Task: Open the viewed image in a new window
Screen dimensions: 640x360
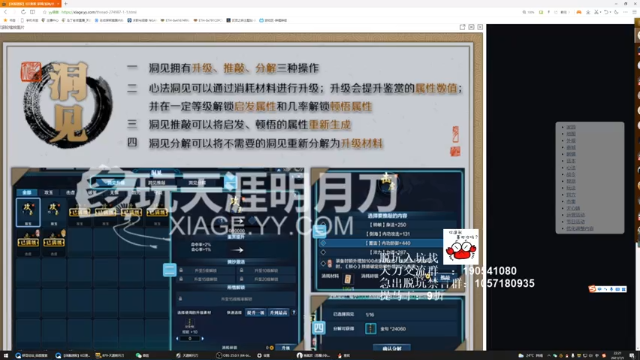Action: click(462, 27)
